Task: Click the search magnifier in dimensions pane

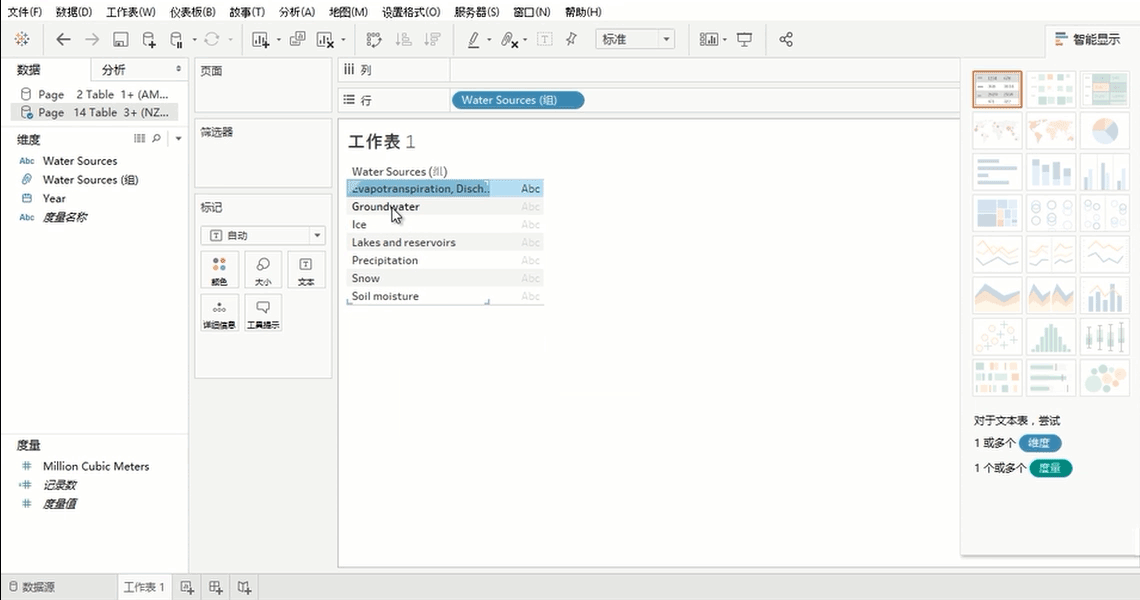Action: click(156, 139)
